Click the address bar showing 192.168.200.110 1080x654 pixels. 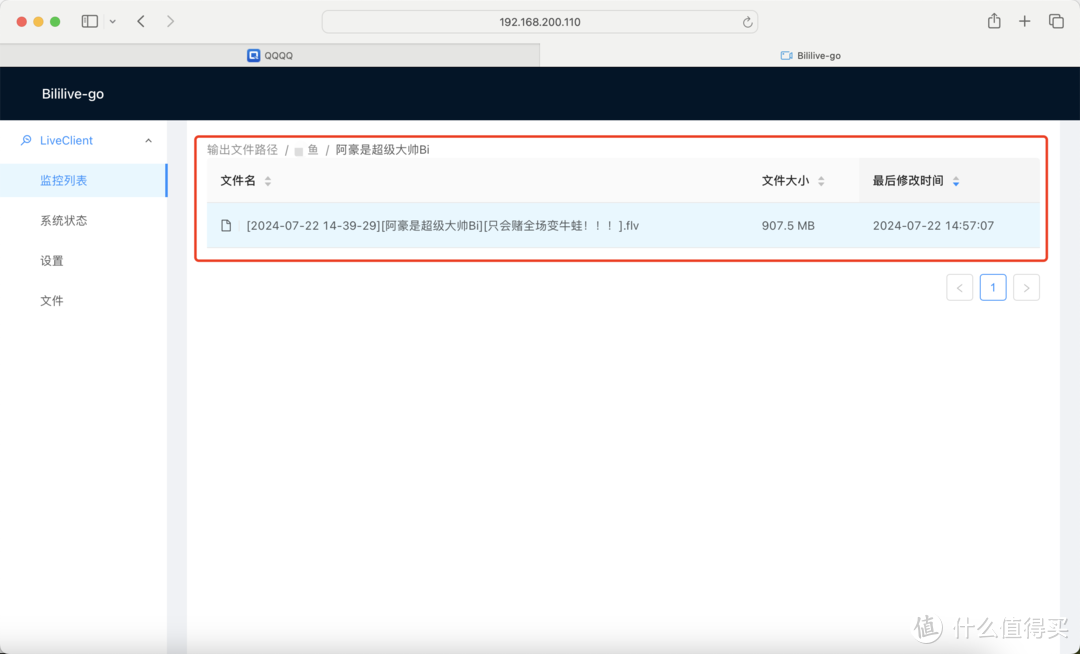[x=540, y=21]
